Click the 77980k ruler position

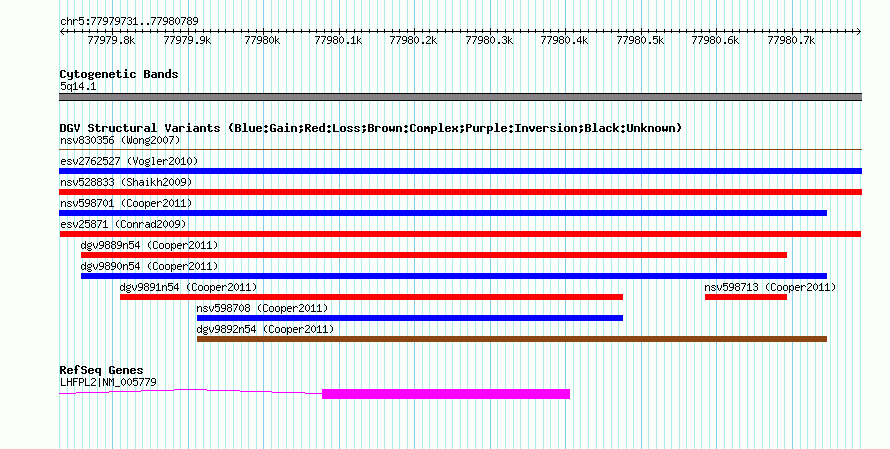pyautogui.click(x=262, y=40)
